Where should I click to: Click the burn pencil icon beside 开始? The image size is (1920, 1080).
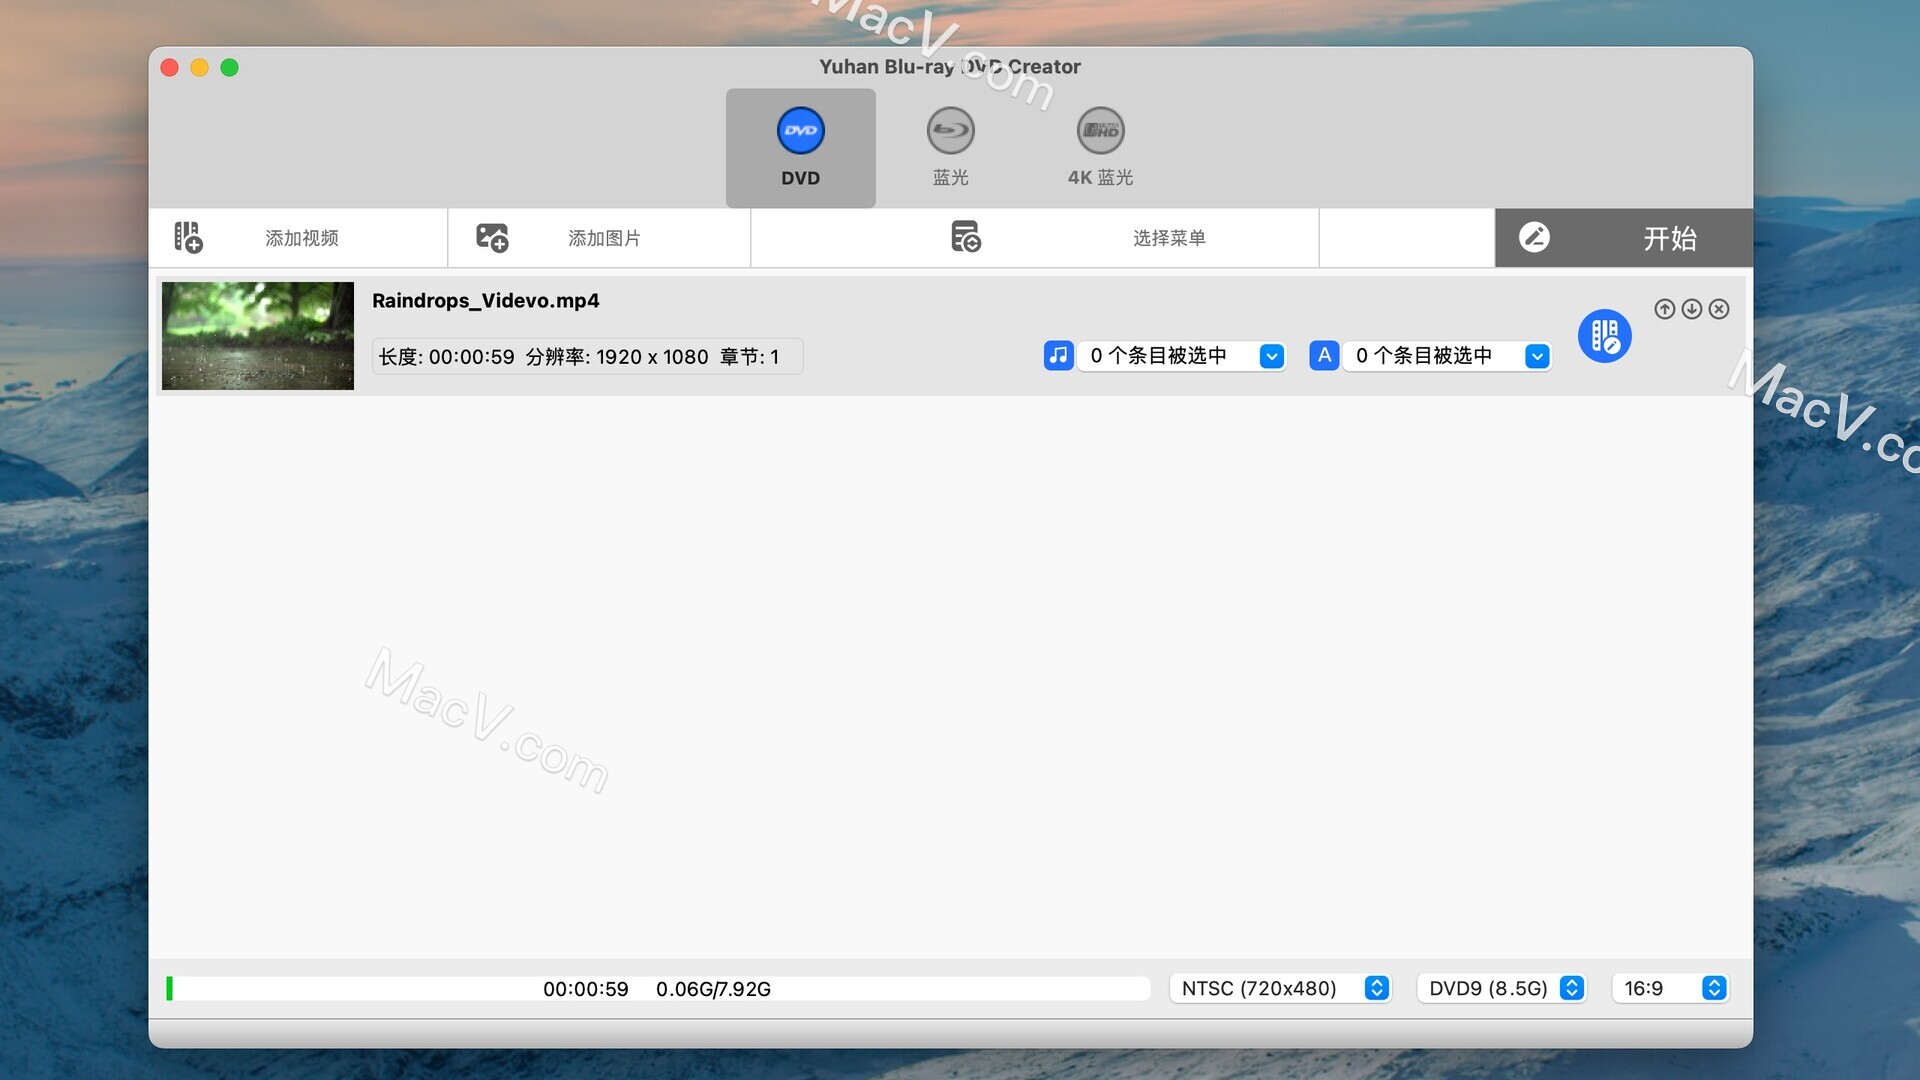1534,237
